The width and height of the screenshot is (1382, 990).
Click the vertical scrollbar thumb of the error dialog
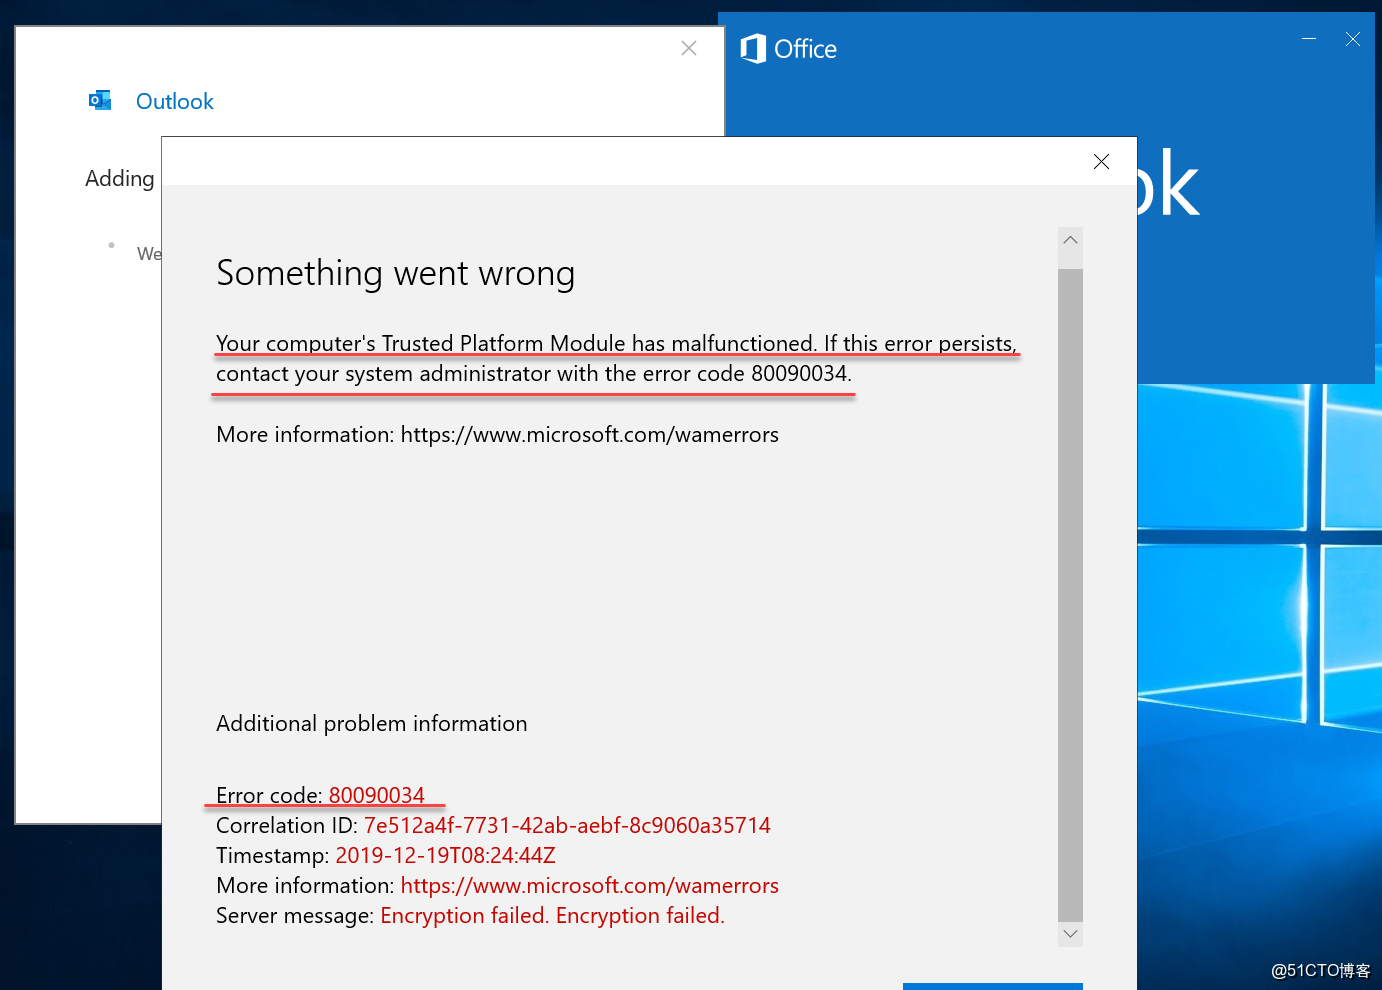click(x=1070, y=594)
